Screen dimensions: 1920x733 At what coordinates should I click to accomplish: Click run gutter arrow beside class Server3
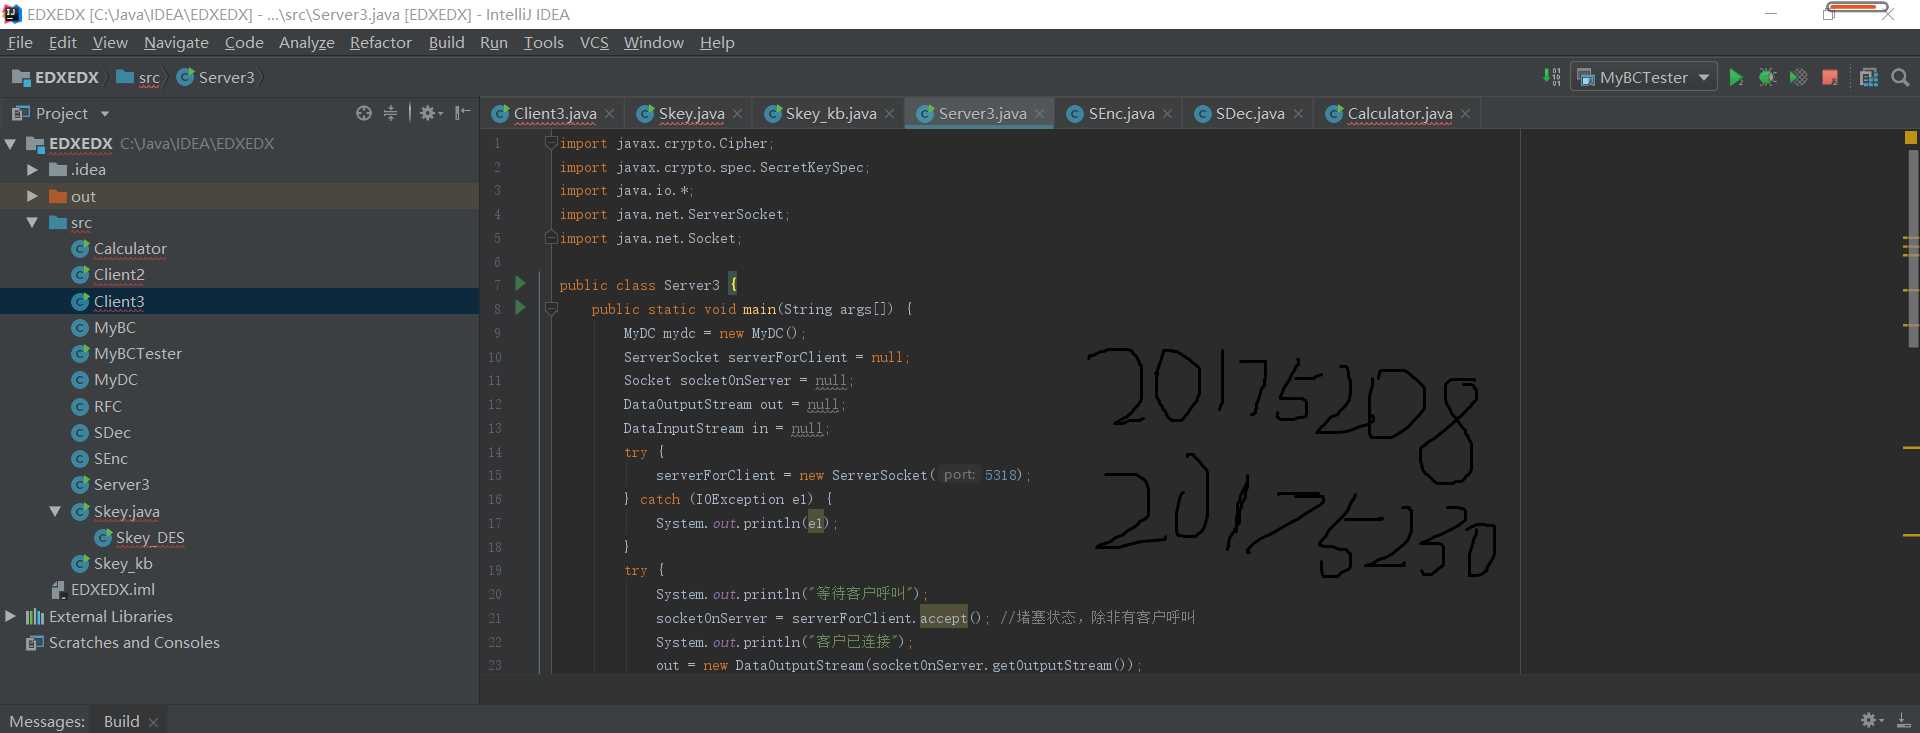click(520, 284)
